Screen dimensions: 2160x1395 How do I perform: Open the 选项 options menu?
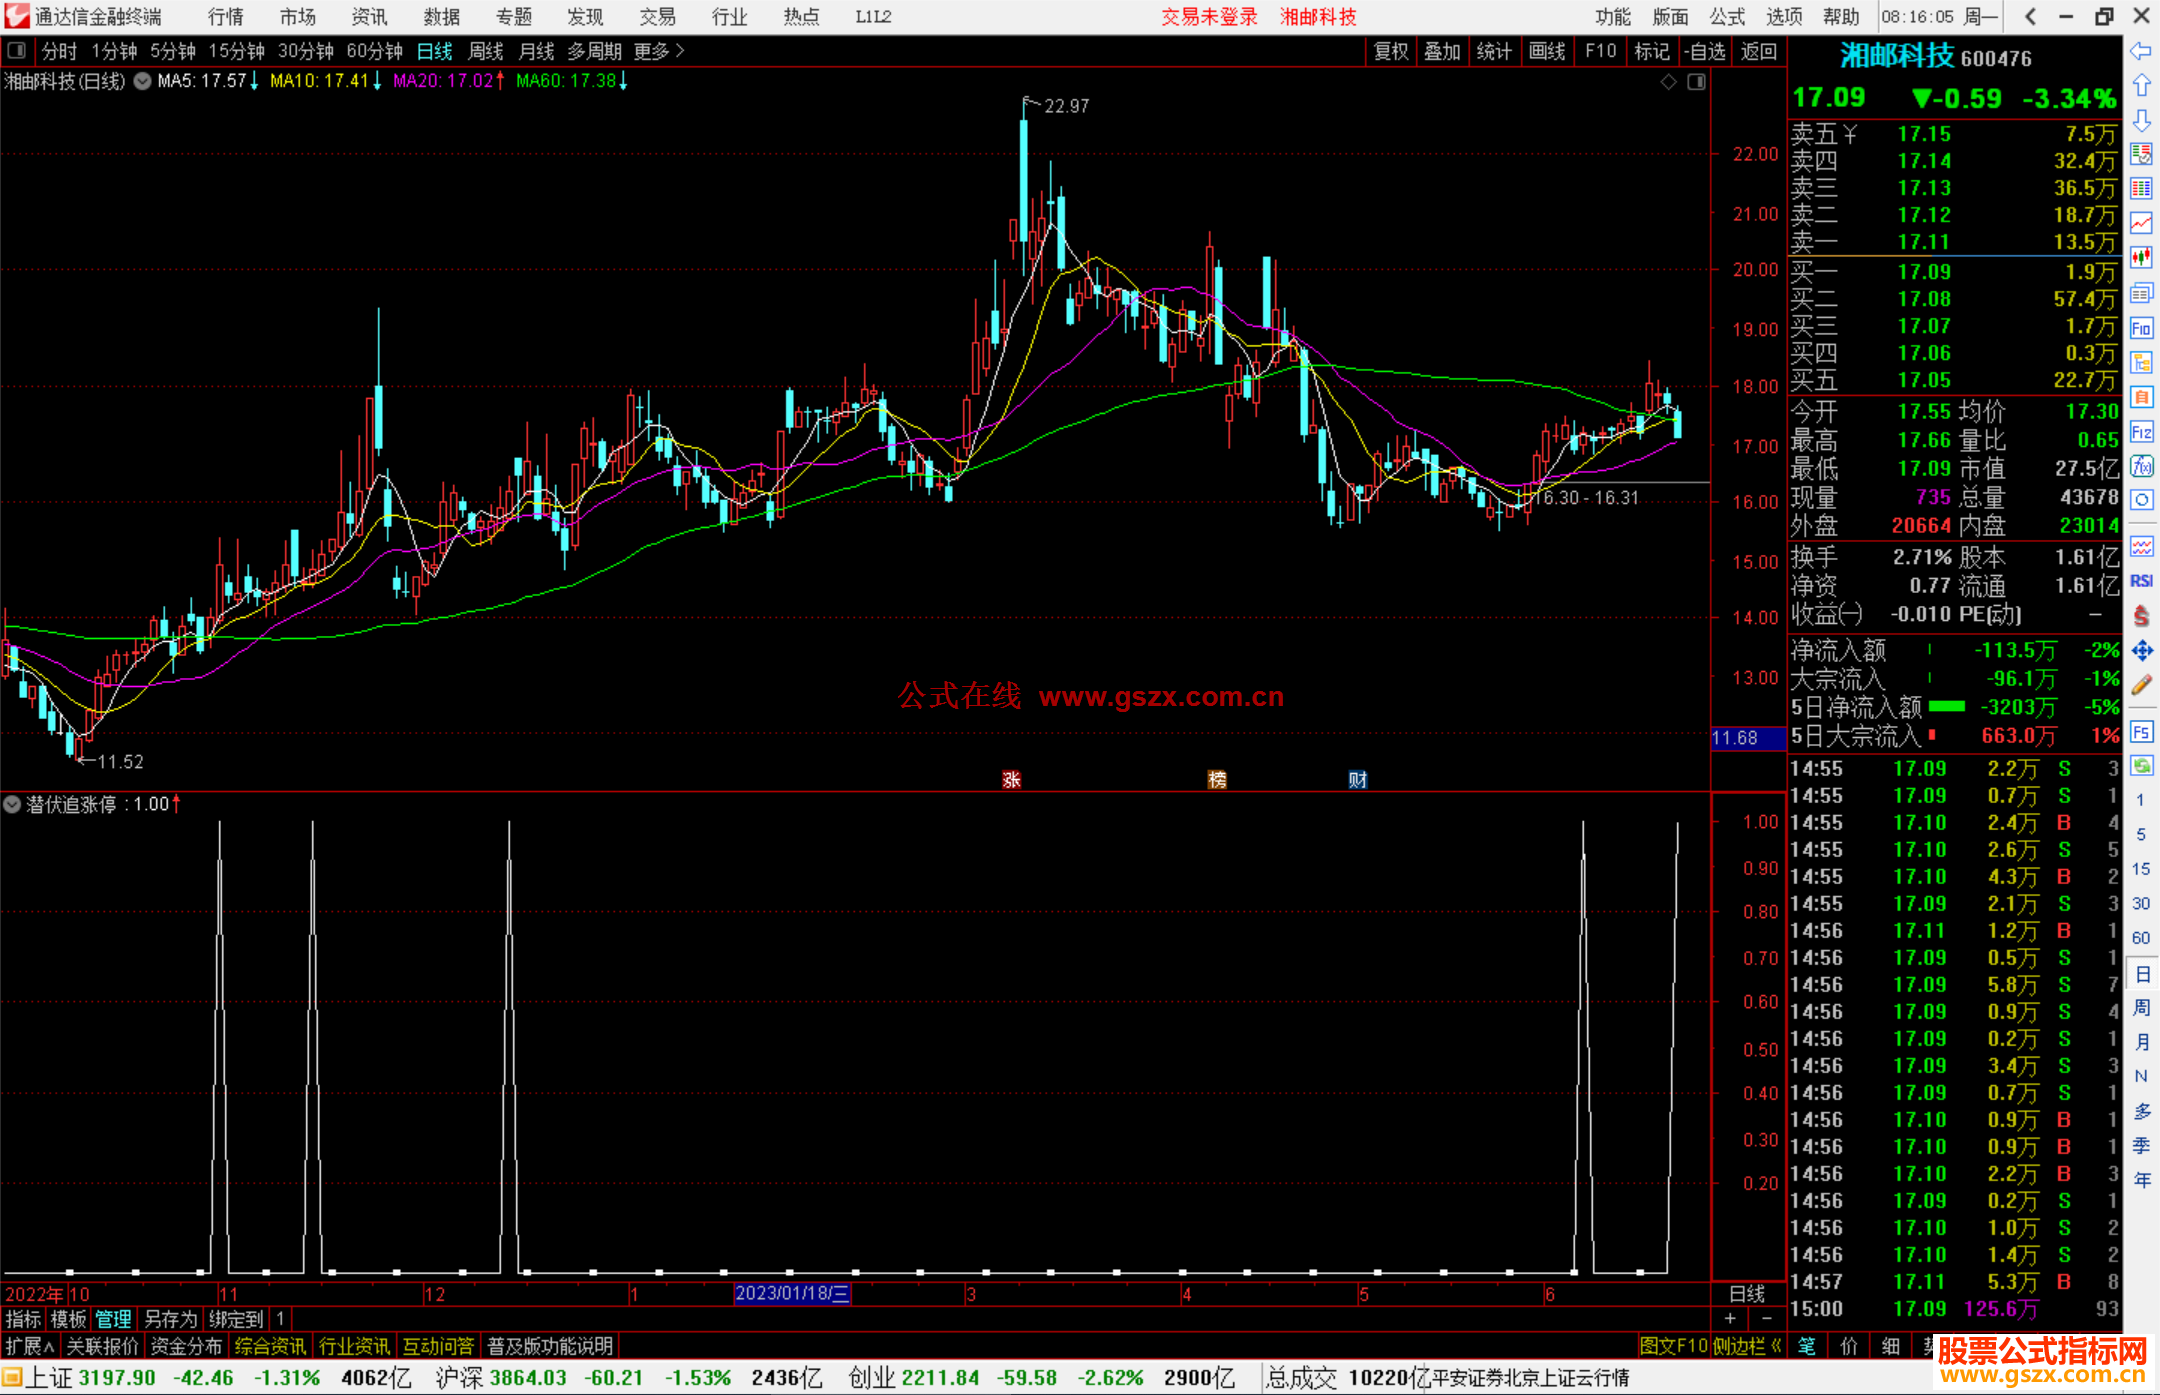[x=1783, y=16]
